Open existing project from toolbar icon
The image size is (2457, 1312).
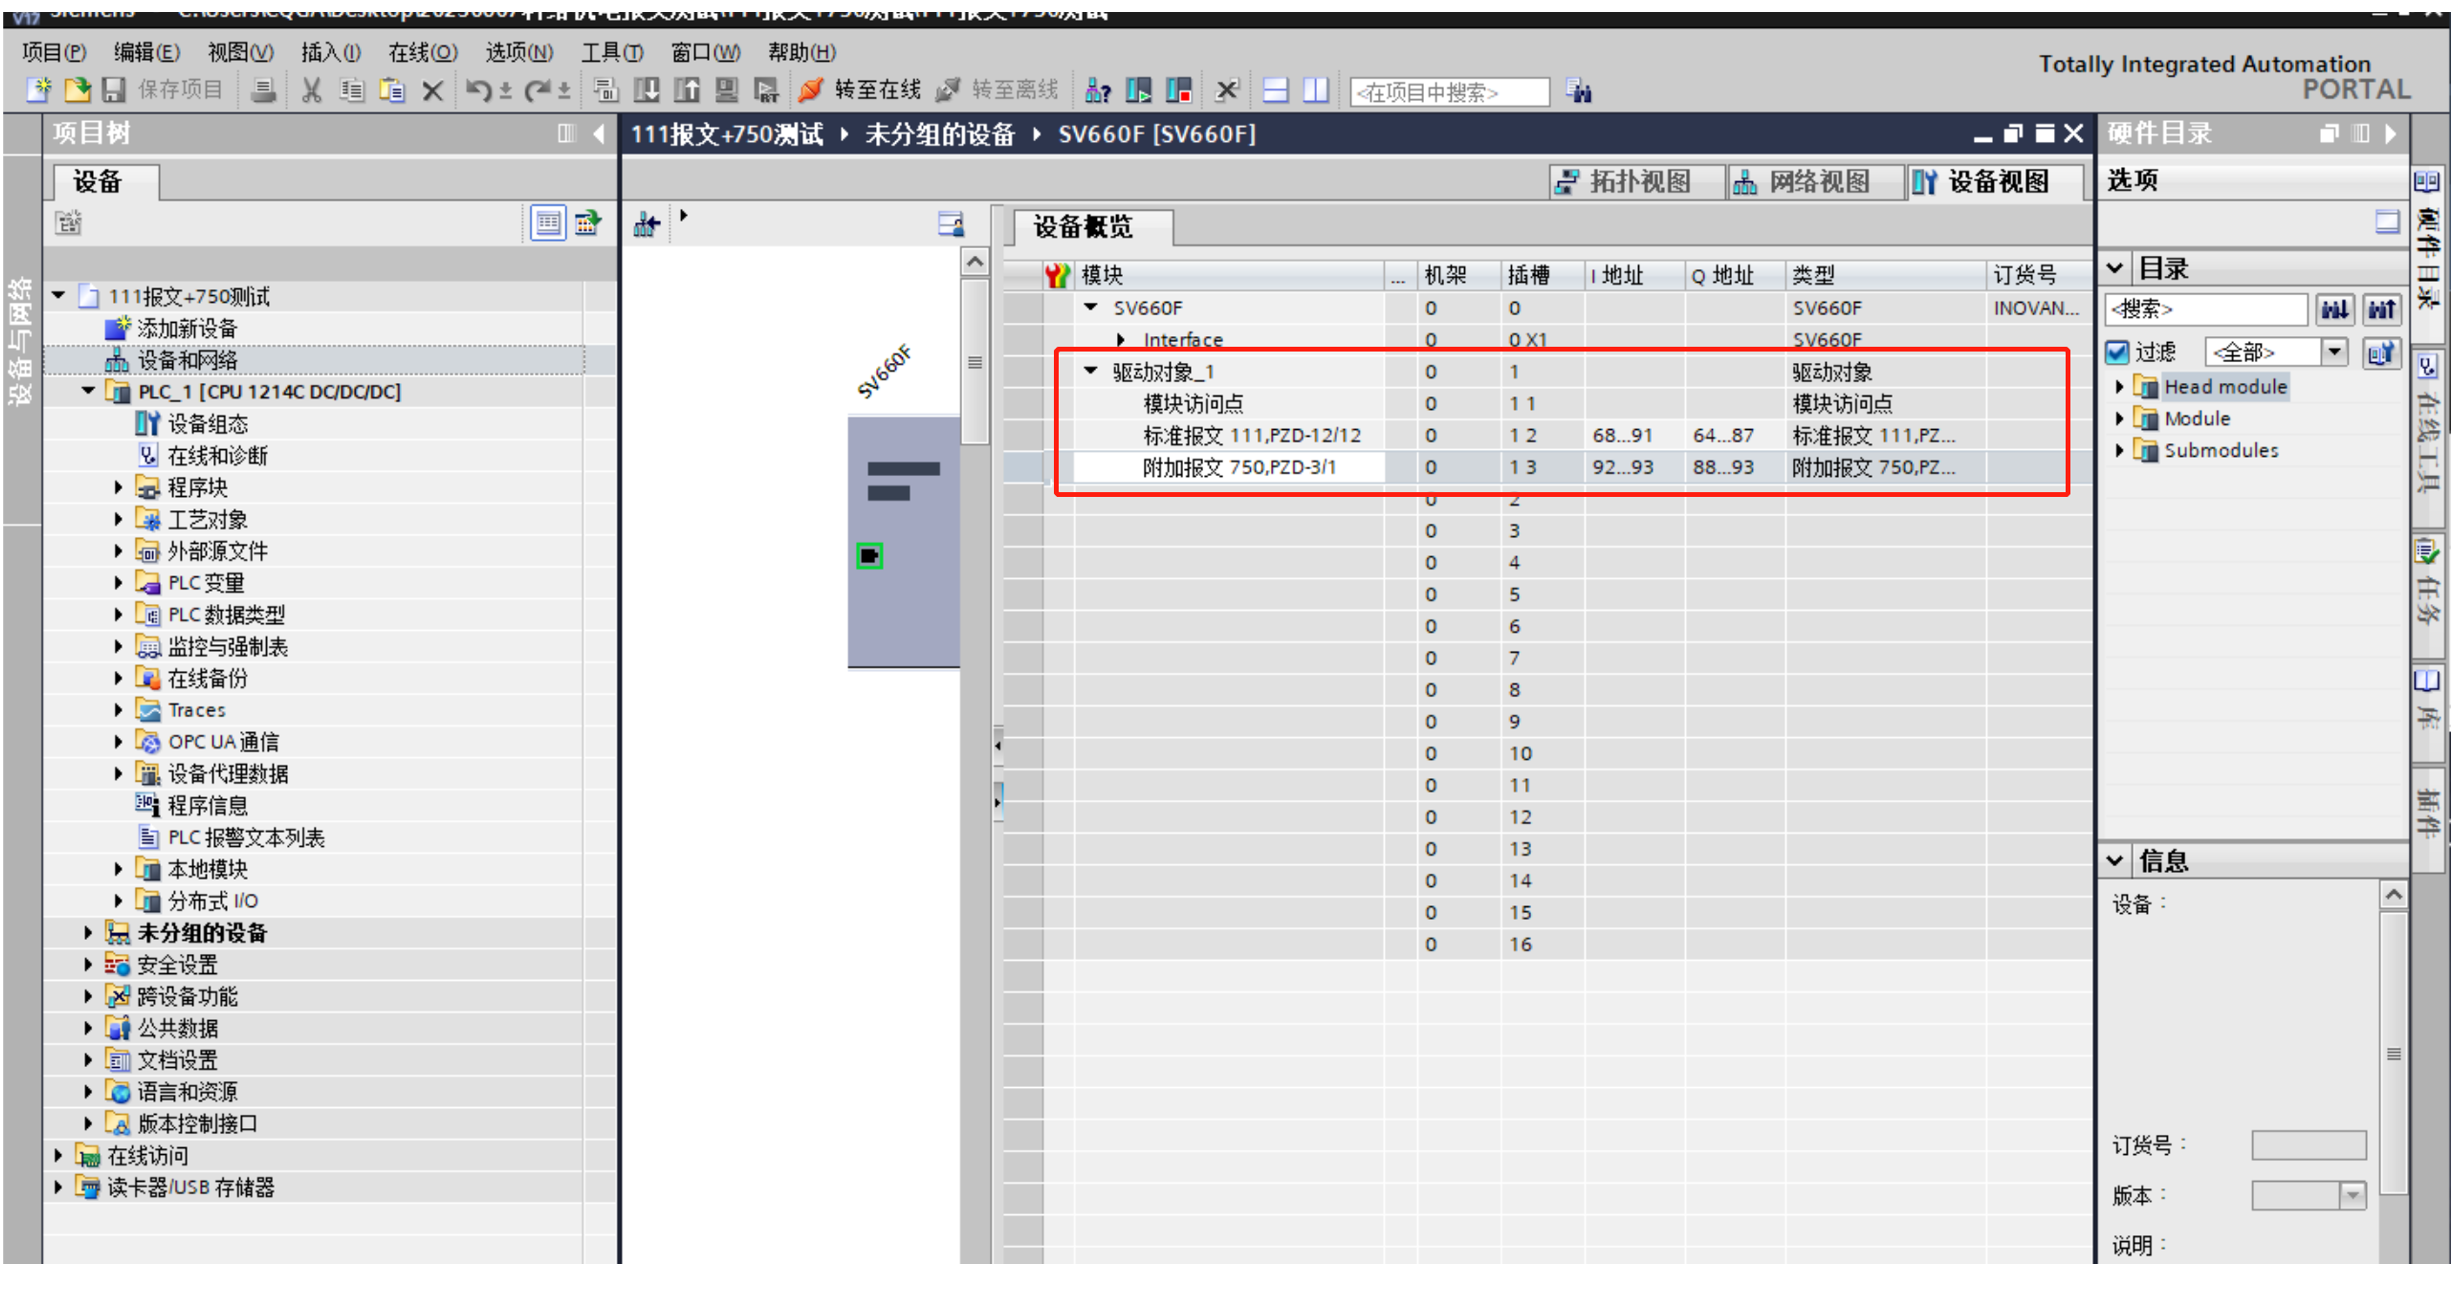point(77,91)
